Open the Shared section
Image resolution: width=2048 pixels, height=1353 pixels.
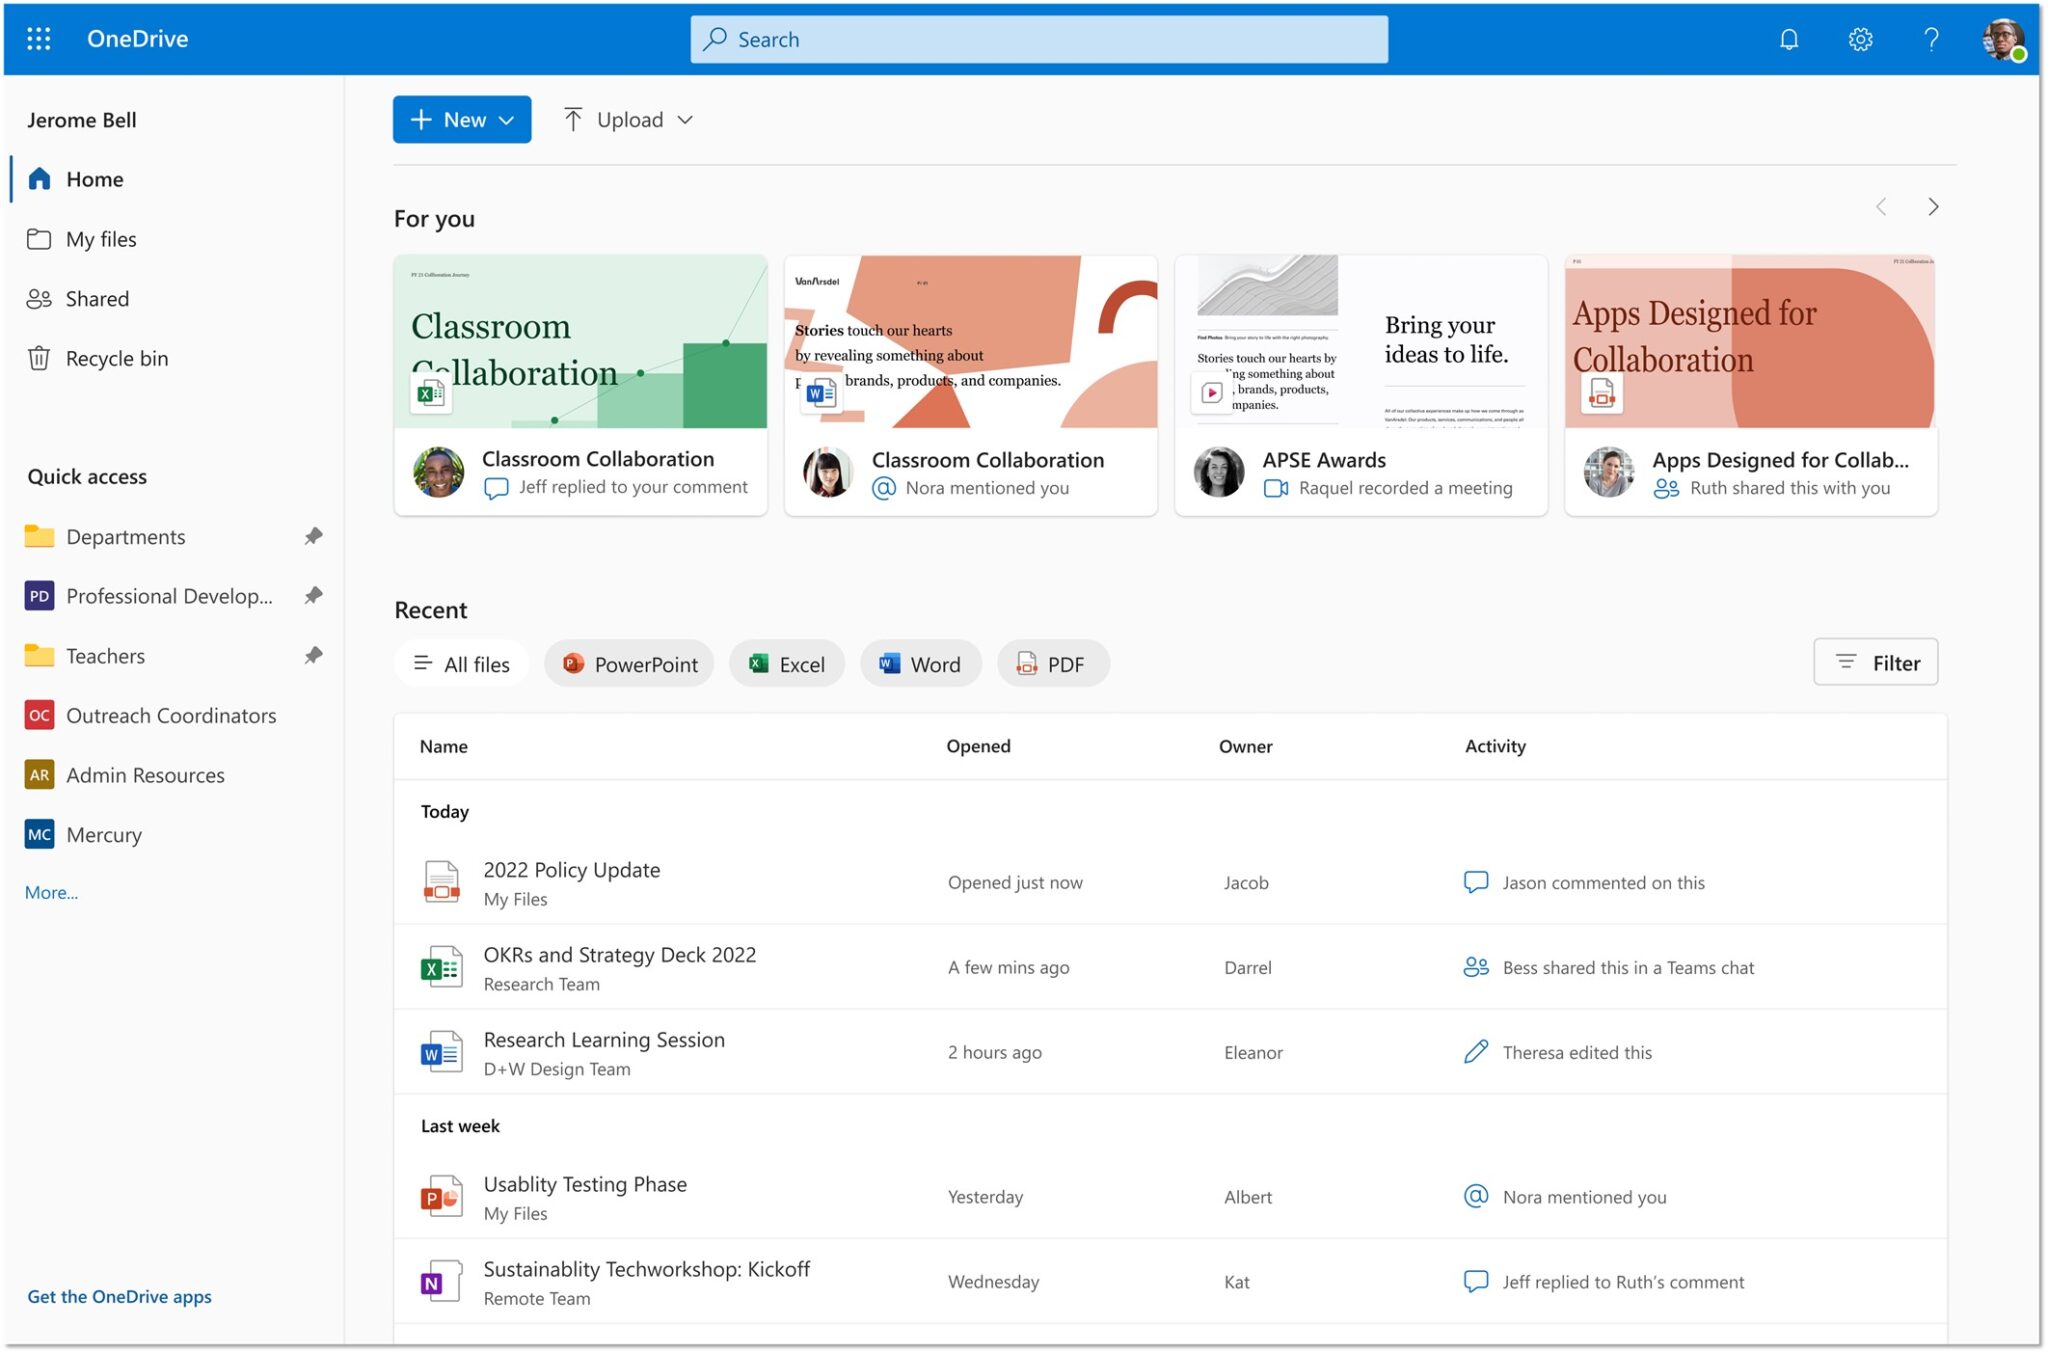point(97,298)
